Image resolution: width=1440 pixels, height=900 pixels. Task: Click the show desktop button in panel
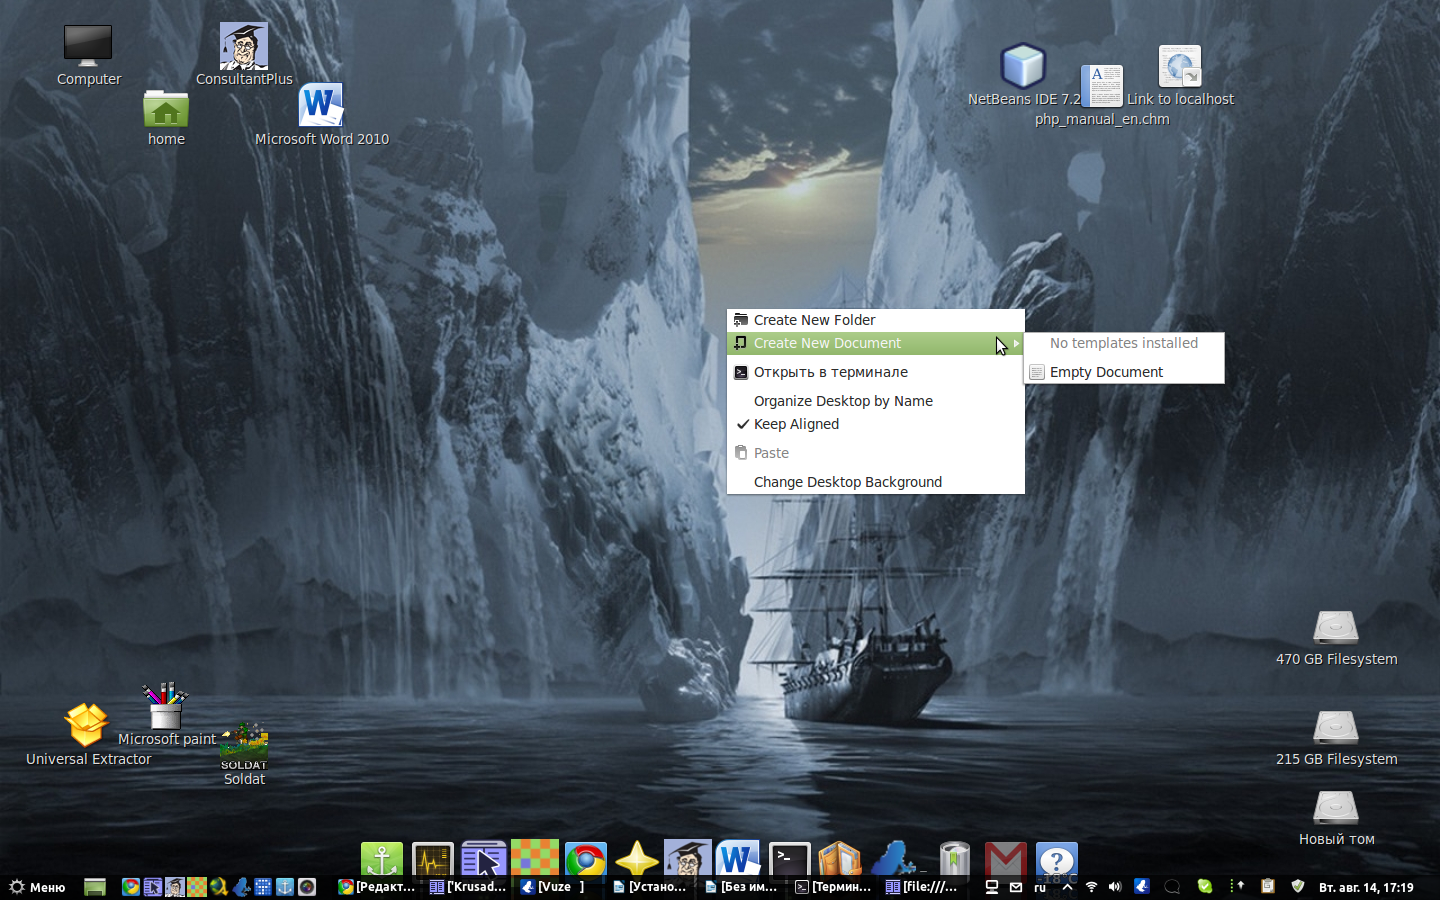click(x=95, y=887)
